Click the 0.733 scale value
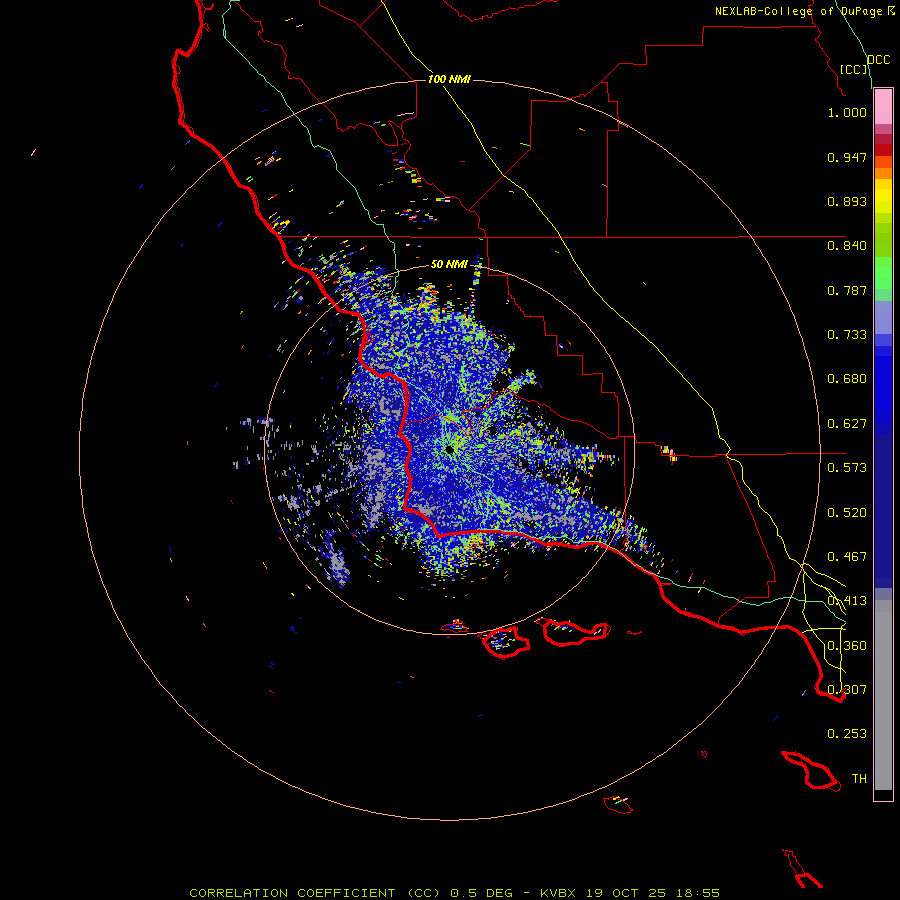Screen dimensions: 900x900 pos(847,335)
